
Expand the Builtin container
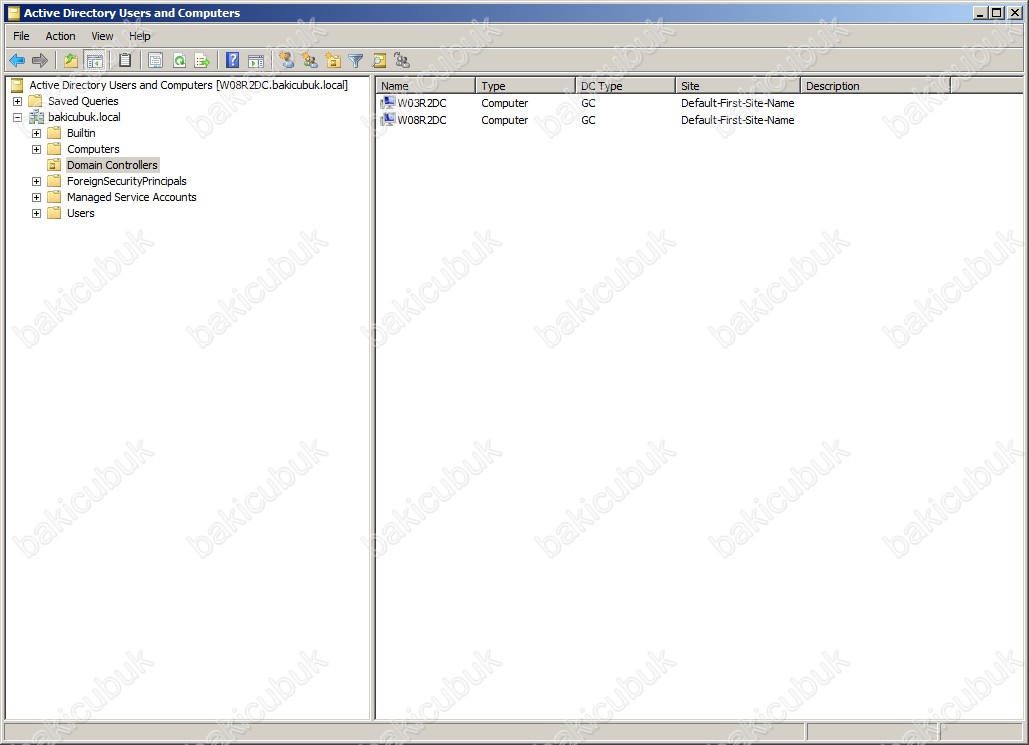[x=37, y=133]
